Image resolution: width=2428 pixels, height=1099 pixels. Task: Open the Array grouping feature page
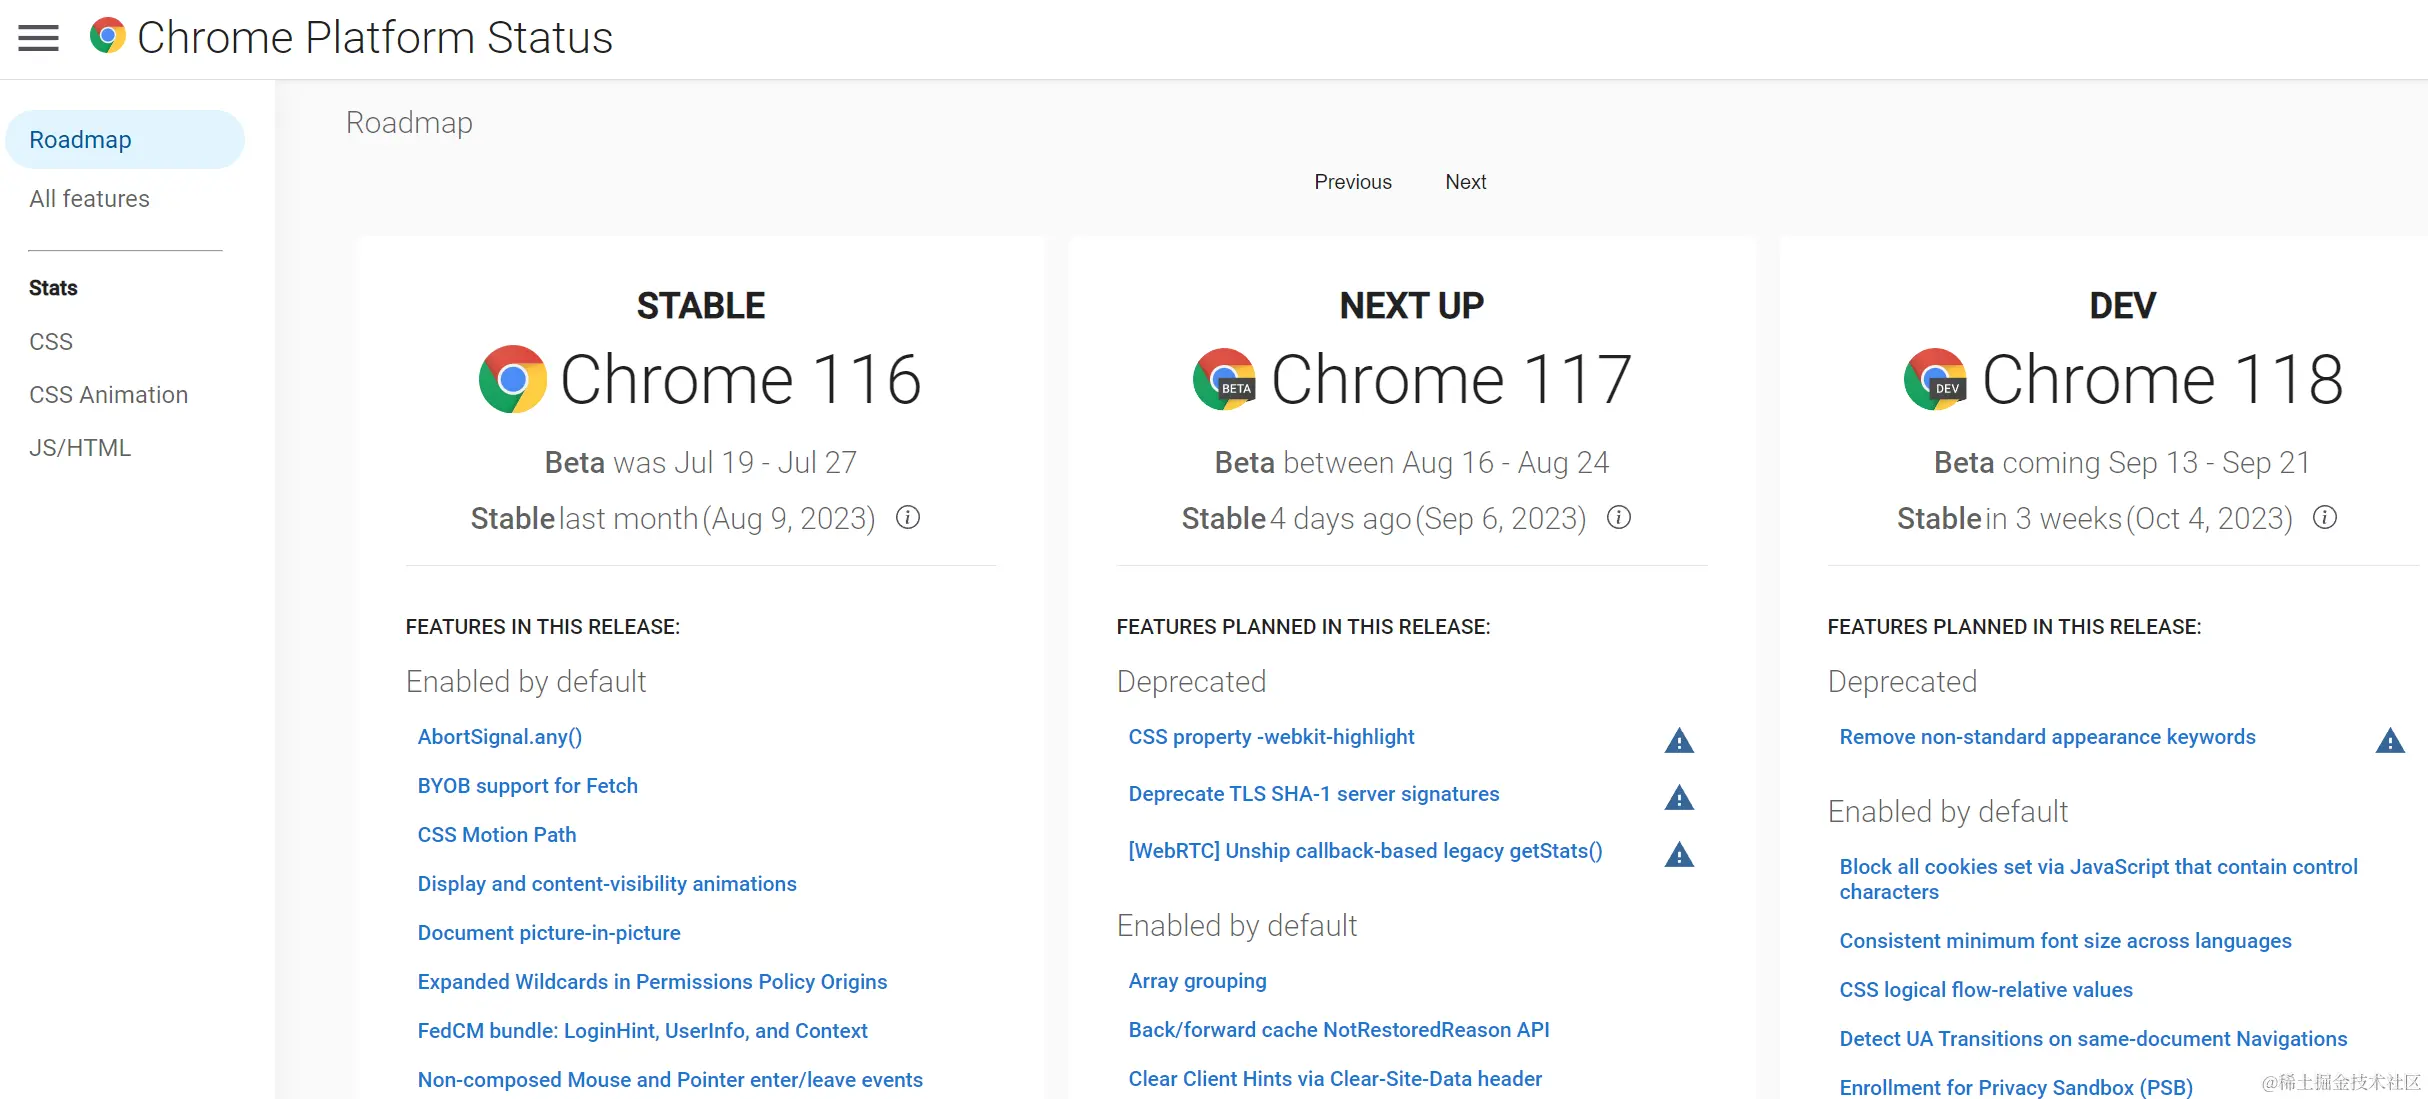coord(1197,981)
